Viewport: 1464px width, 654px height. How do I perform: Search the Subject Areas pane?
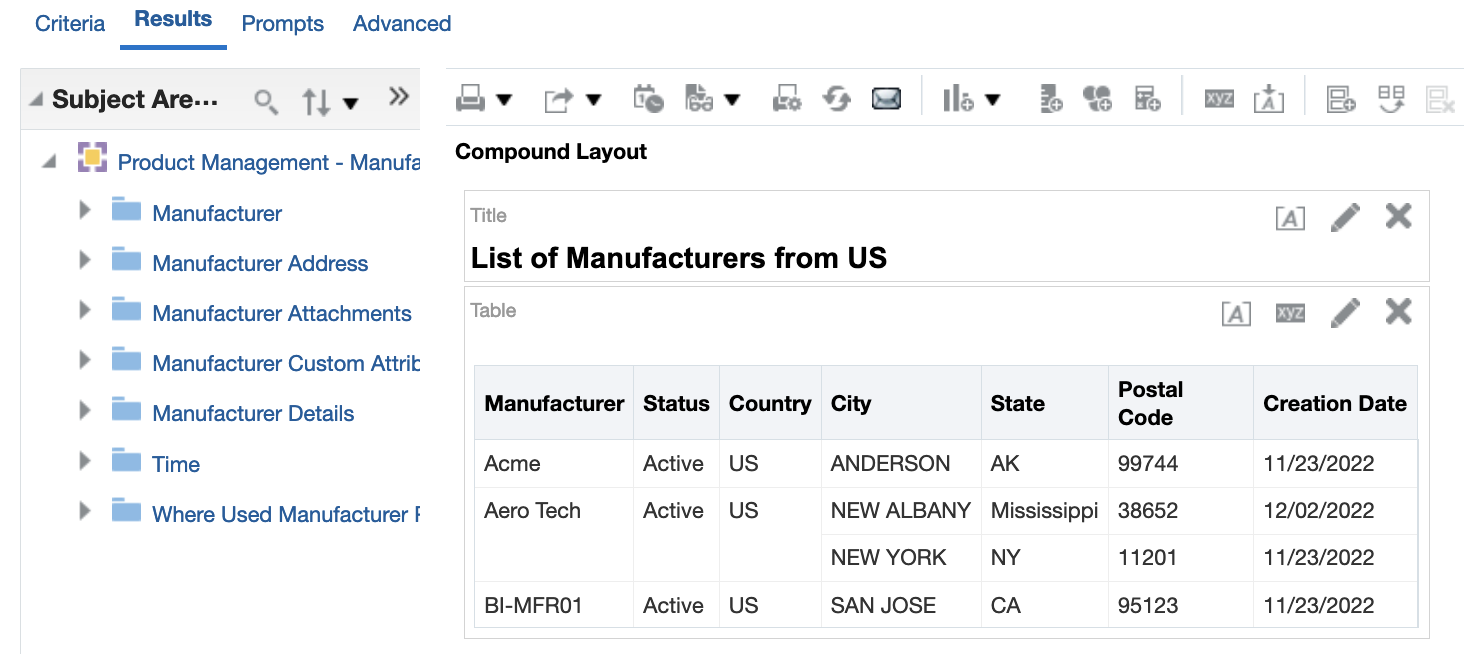266,101
